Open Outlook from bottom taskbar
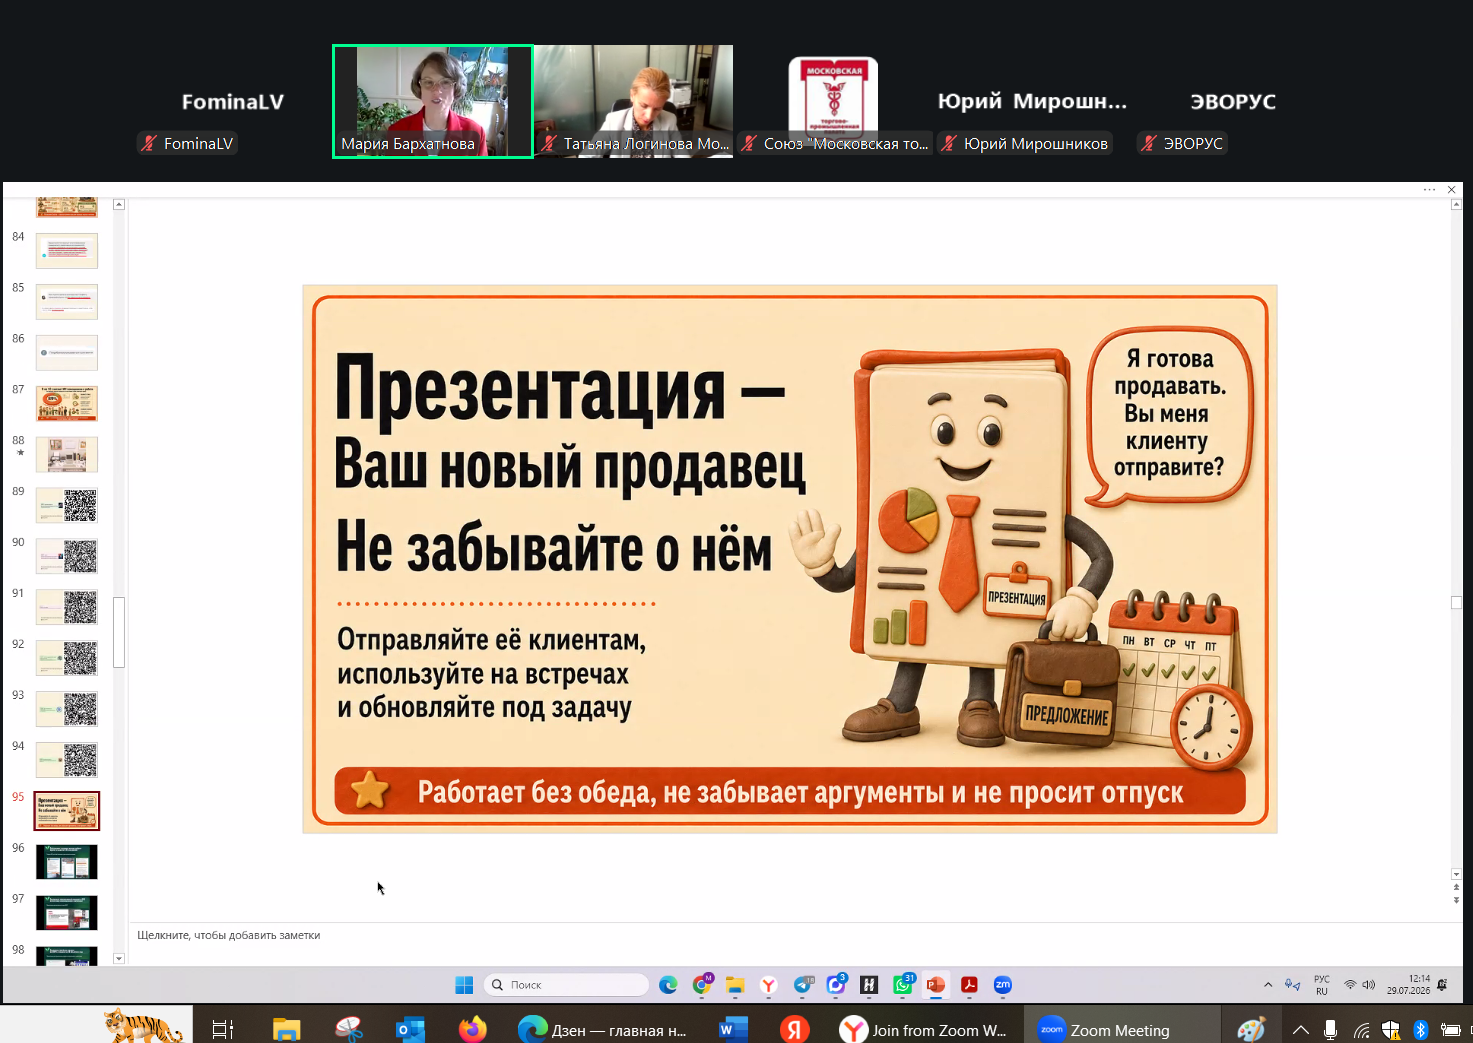 click(x=410, y=1029)
